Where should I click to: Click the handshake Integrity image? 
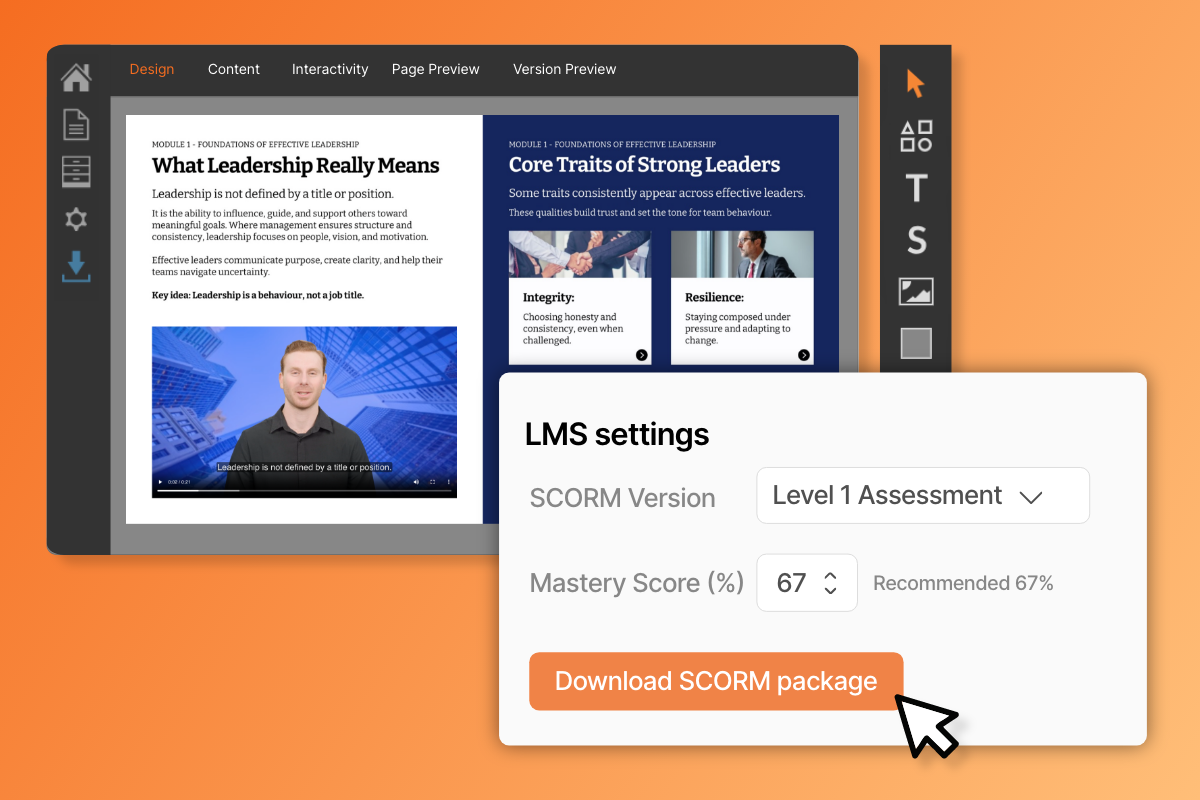(580, 254)
